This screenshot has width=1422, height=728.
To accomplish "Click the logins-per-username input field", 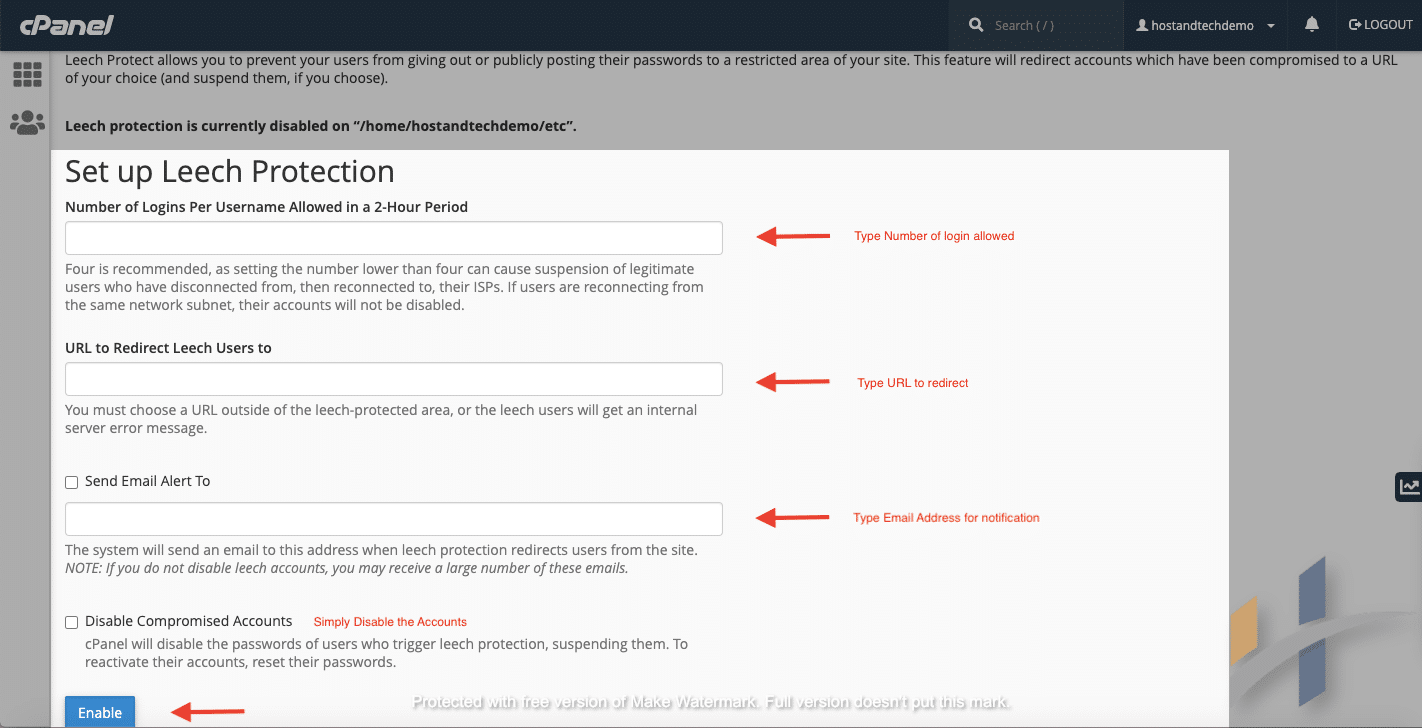I will [393, 238].
